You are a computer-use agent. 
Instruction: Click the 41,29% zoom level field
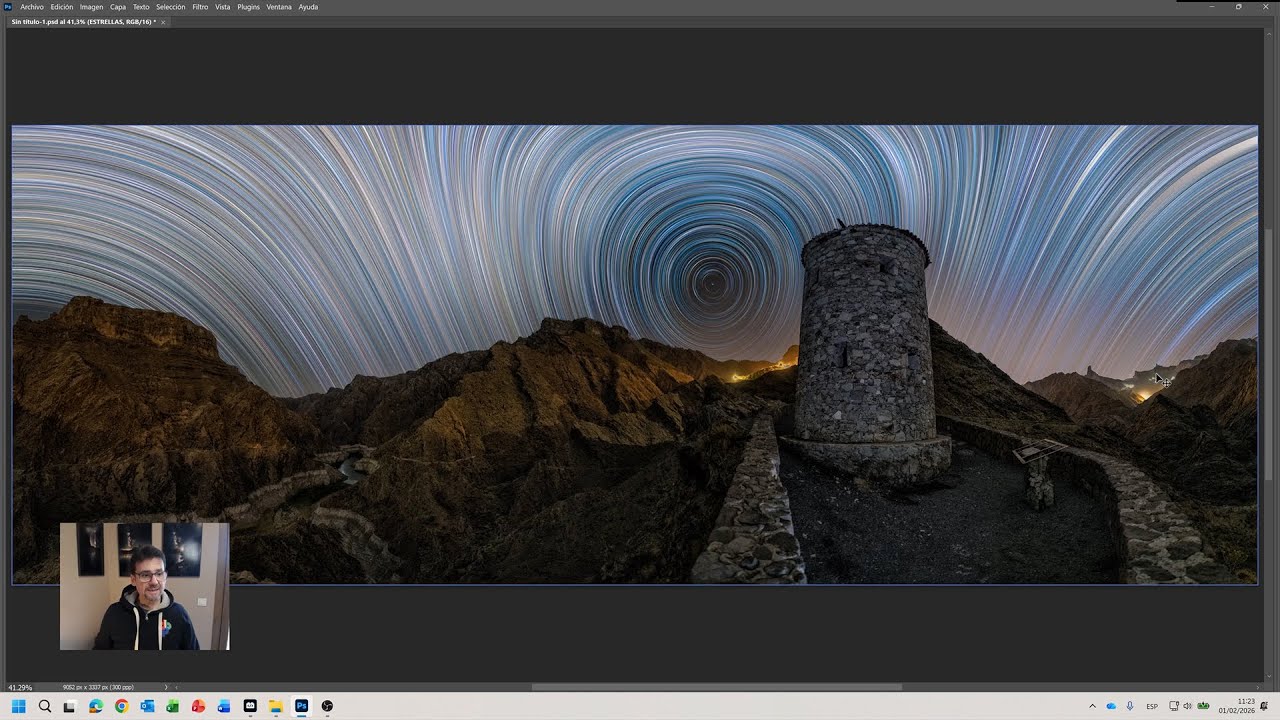[x=20, y=687]
